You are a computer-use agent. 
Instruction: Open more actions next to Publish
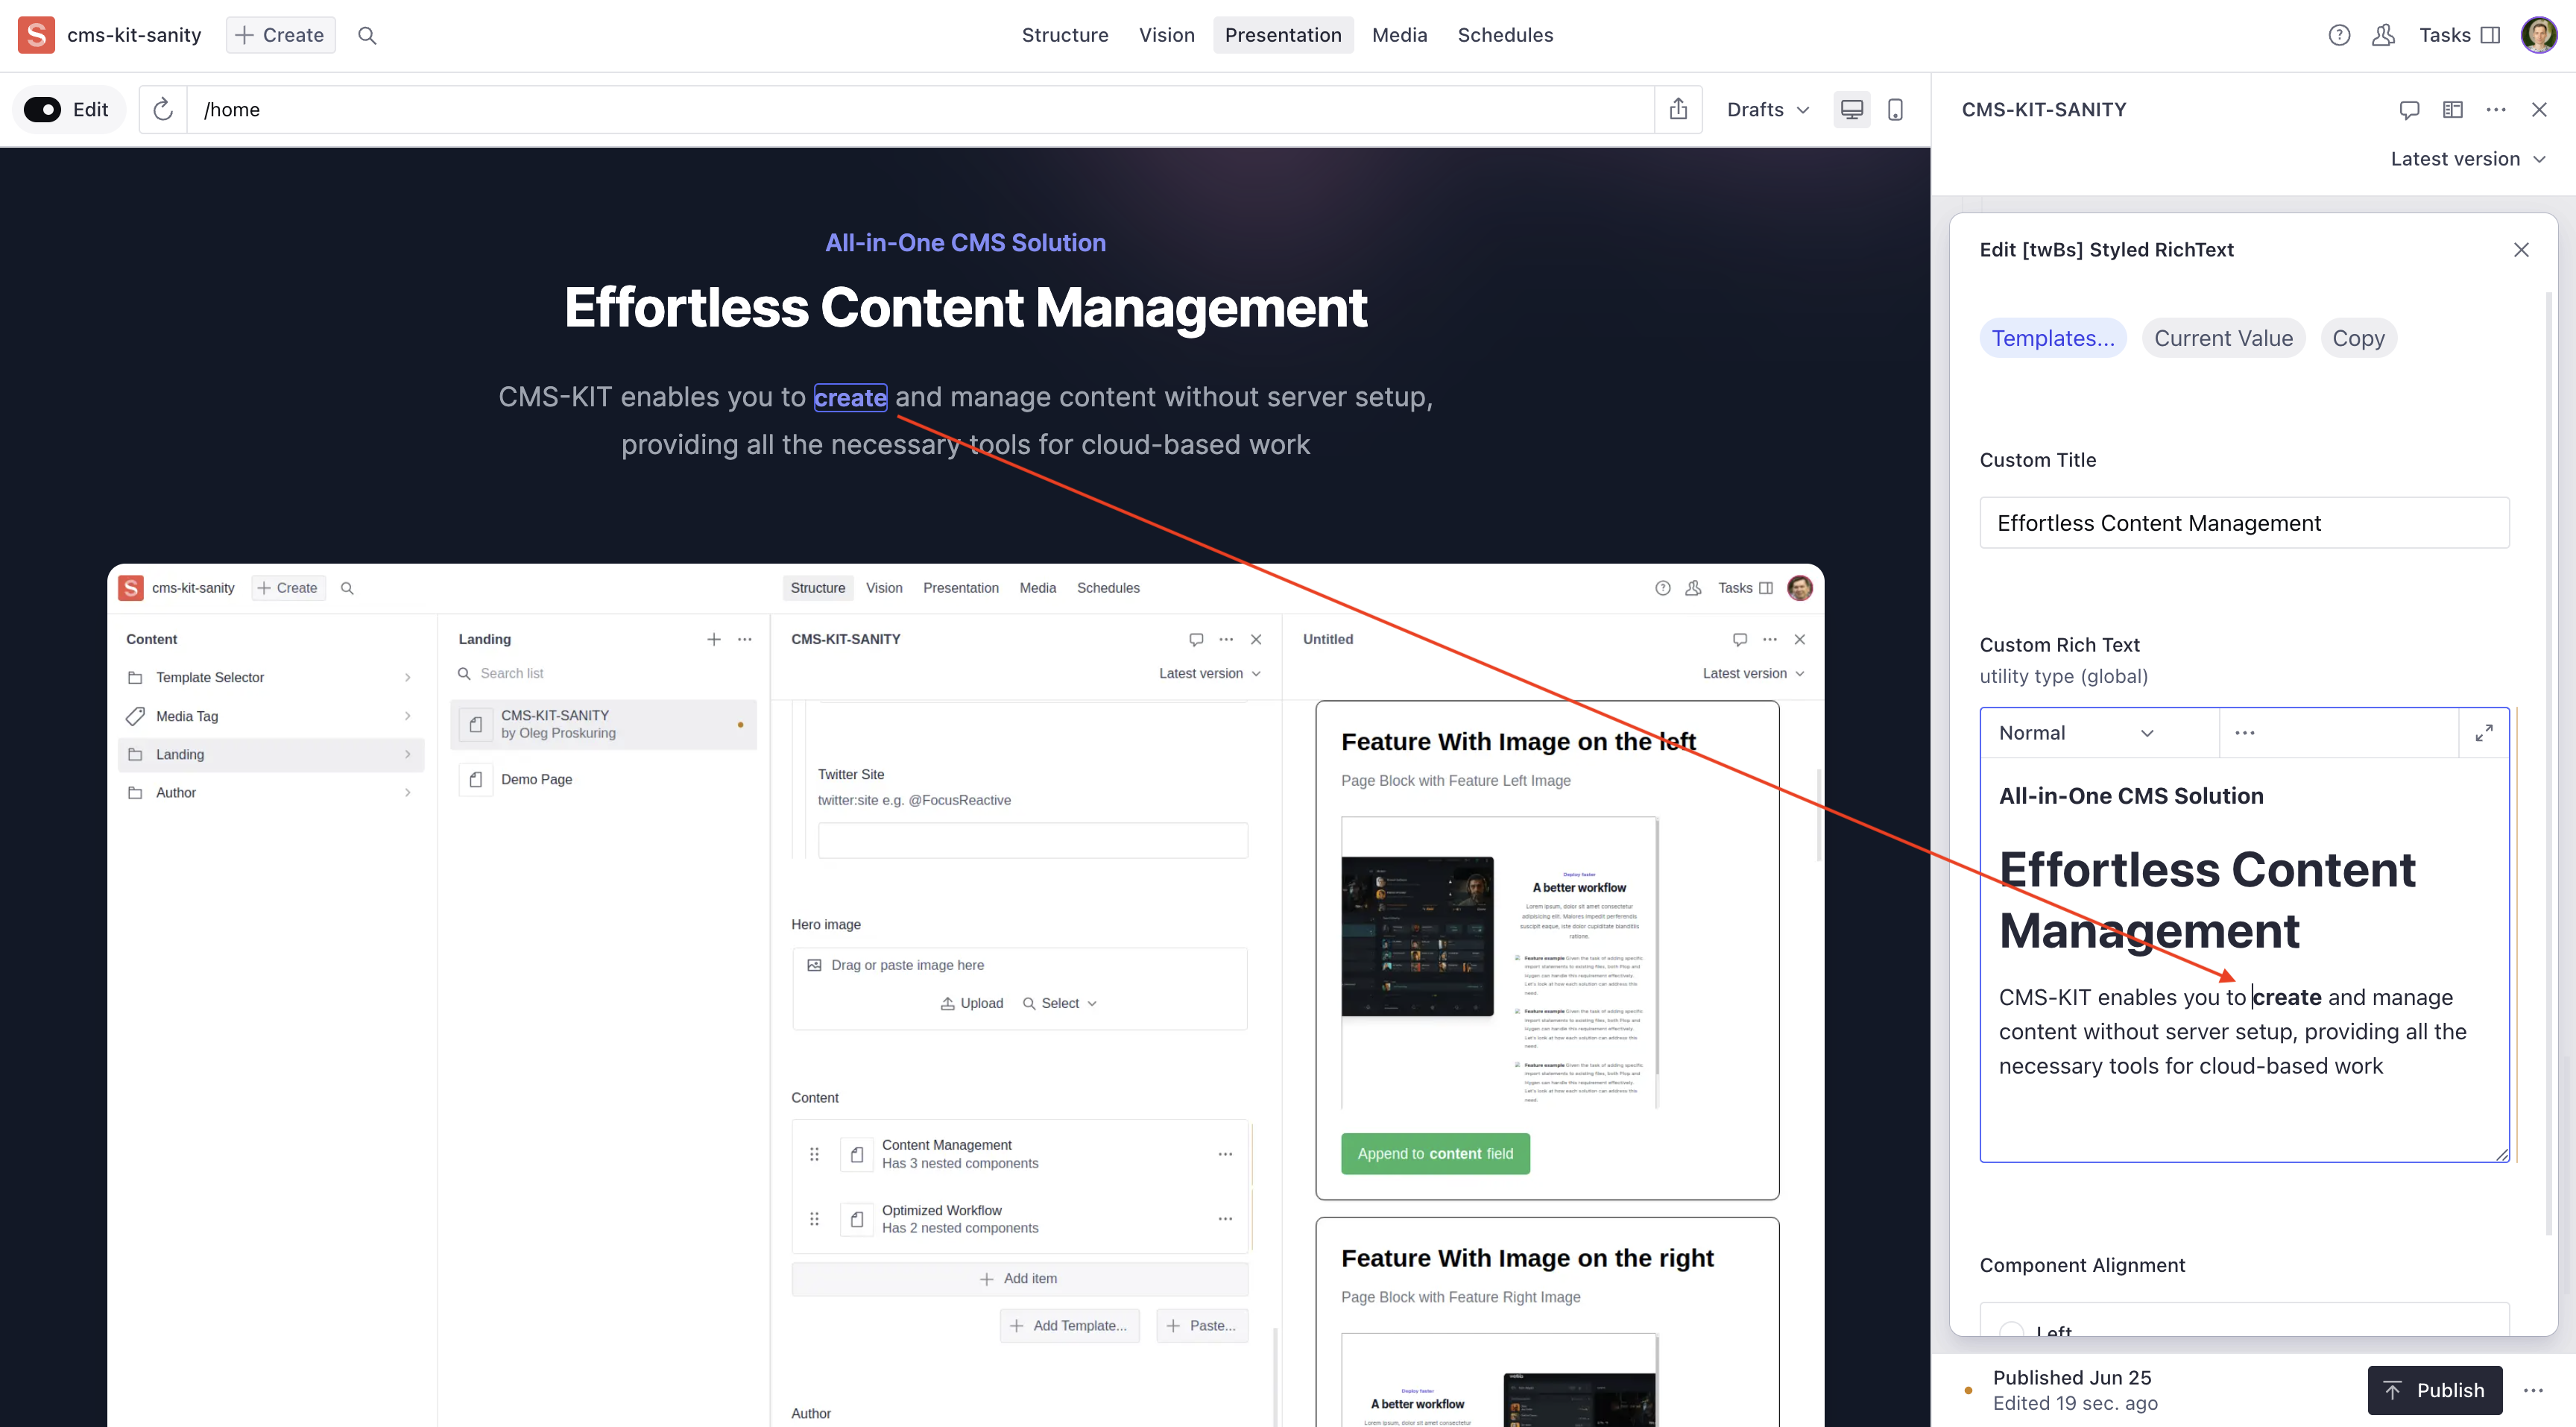pos(2533,1390)
